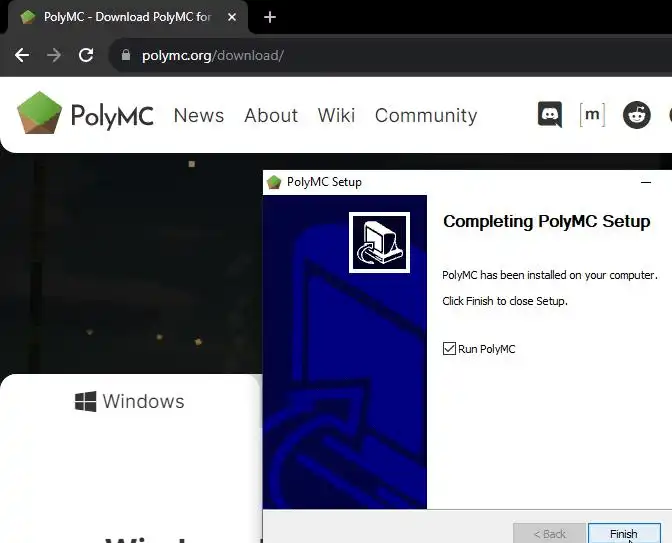Open PolyMC Discord via Discord icon
This screenshot has height=543, width=672.
point(550,114)
